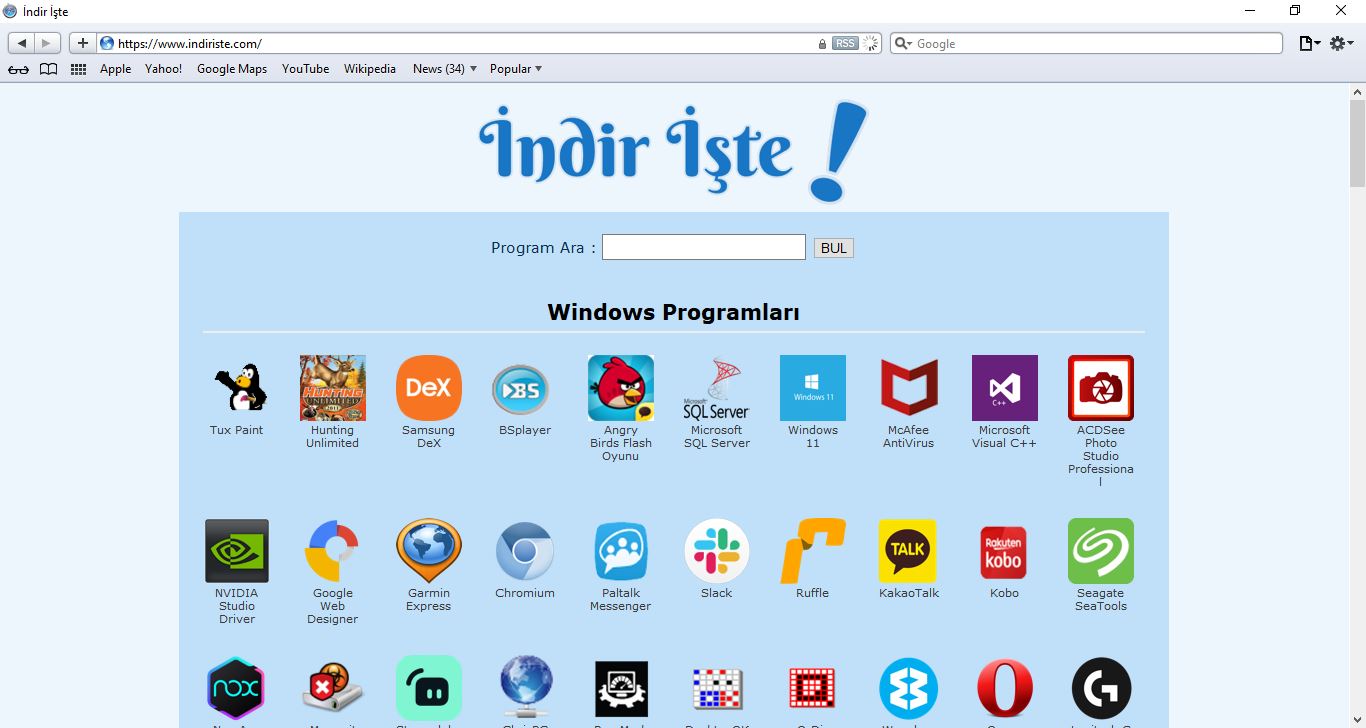Open the Garmin Express globe icon
Image resolution: width=1366 pixels, height=728 pixels.
point(429,551)
